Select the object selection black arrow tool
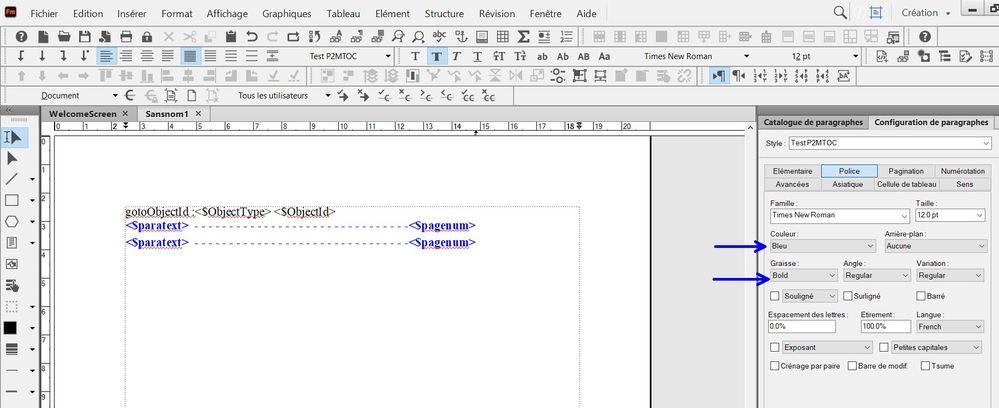999x408 pixels. (11, 158)
